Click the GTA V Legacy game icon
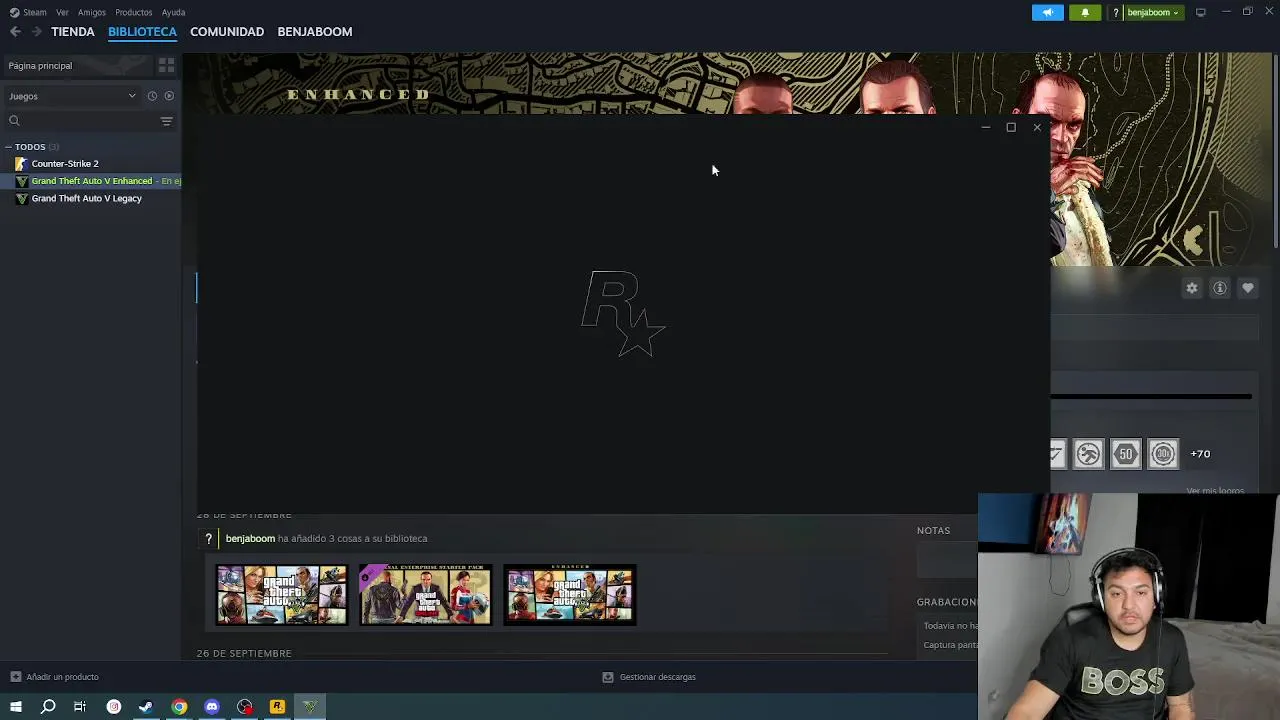Screen dimensions: 1280x720 21,198
